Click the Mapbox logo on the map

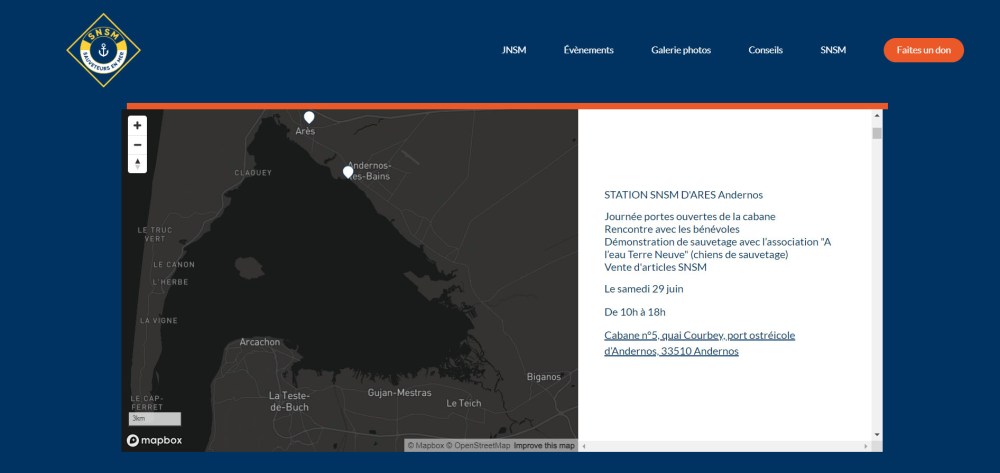153,440
